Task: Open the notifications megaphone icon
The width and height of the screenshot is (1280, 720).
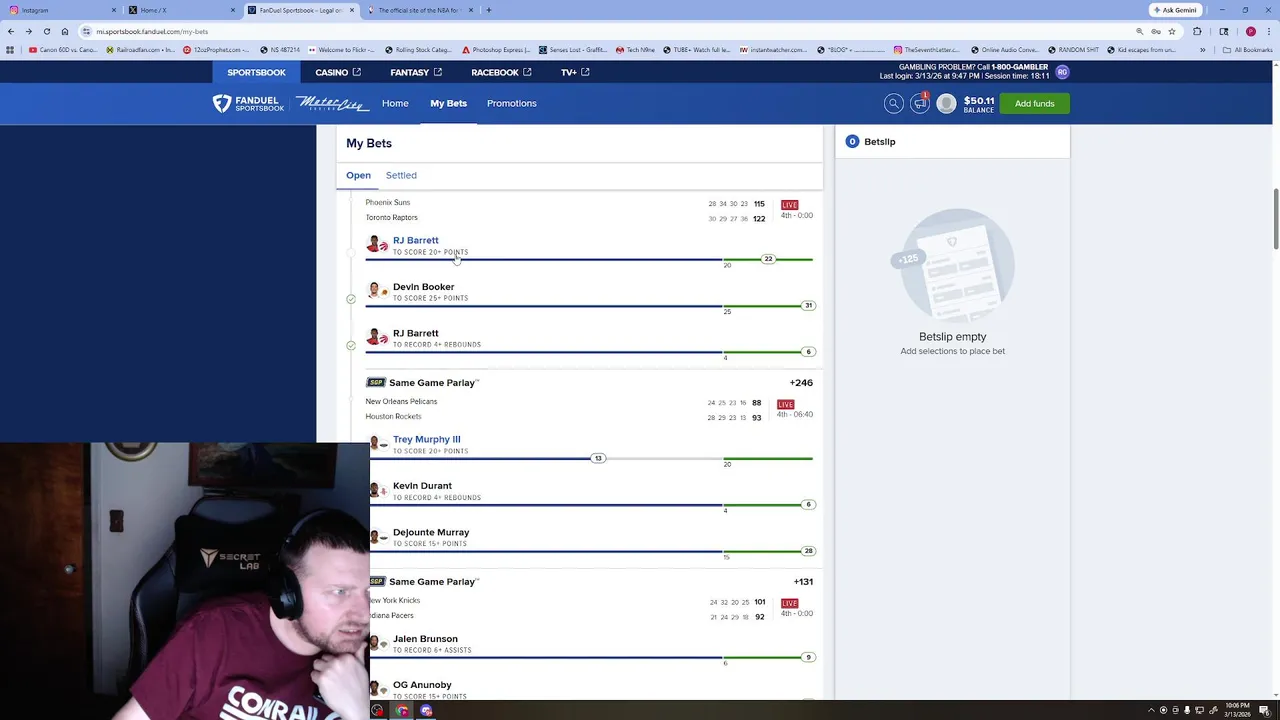Action: pos(920,103)
